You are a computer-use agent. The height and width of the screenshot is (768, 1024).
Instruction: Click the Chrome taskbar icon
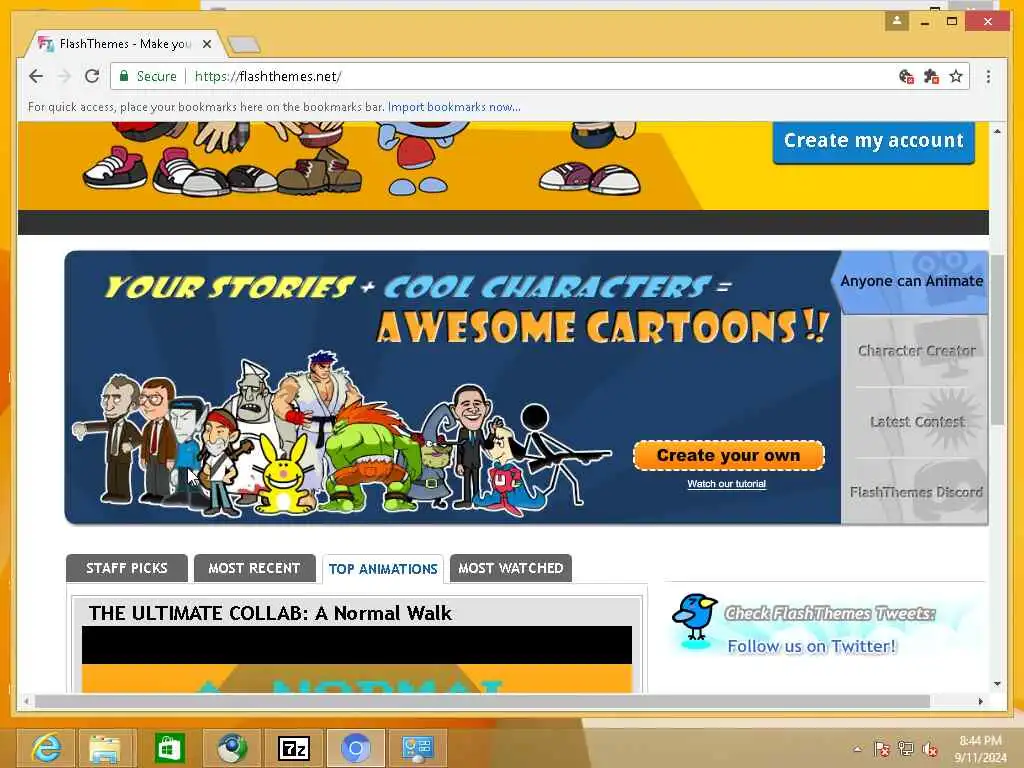pyautogui.click(x=356, y=748)
